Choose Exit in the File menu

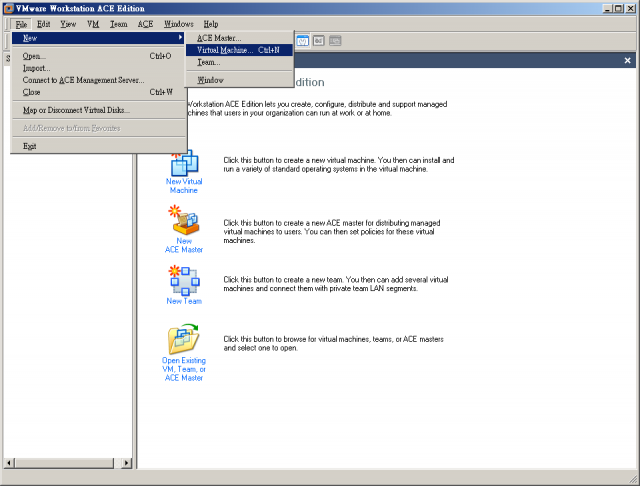[x=98, y=146]
